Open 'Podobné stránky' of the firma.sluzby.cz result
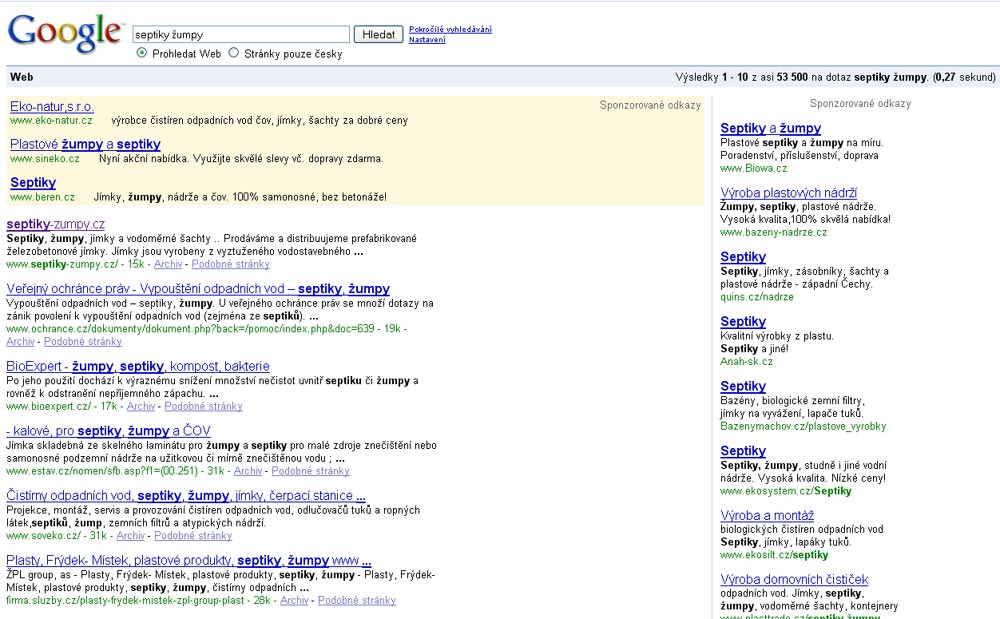 [357, 601]
